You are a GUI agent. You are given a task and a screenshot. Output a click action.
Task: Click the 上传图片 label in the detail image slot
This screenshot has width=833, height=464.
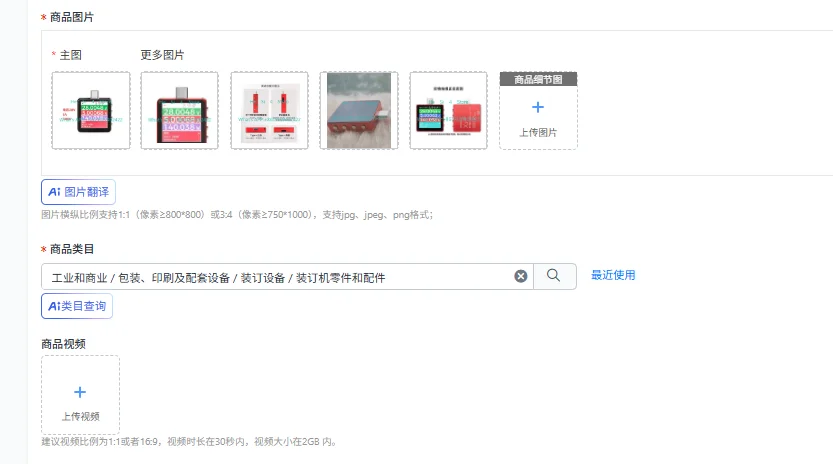(538, 133)
